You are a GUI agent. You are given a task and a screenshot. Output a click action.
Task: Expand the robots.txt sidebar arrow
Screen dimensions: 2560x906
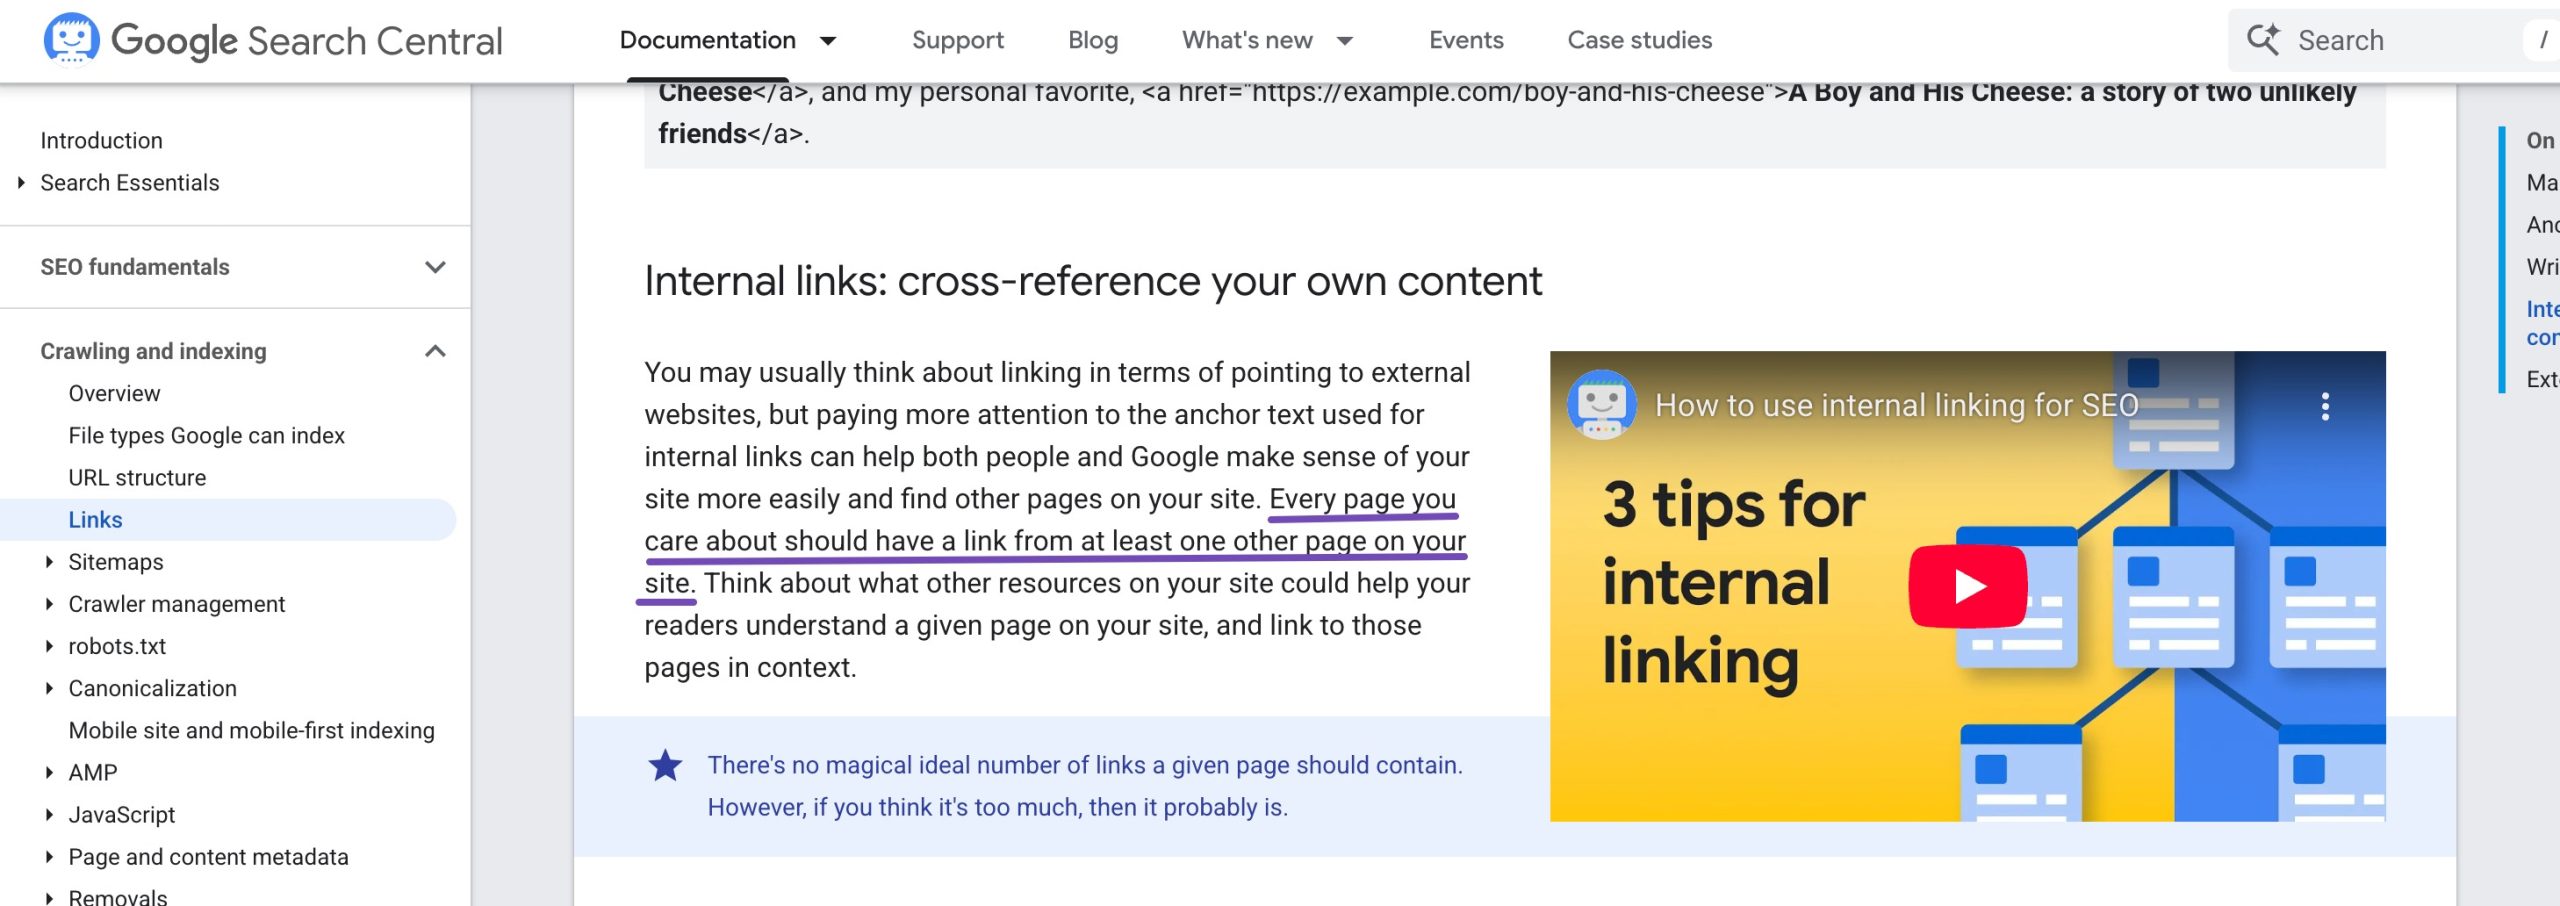click(x=49, y=646)
